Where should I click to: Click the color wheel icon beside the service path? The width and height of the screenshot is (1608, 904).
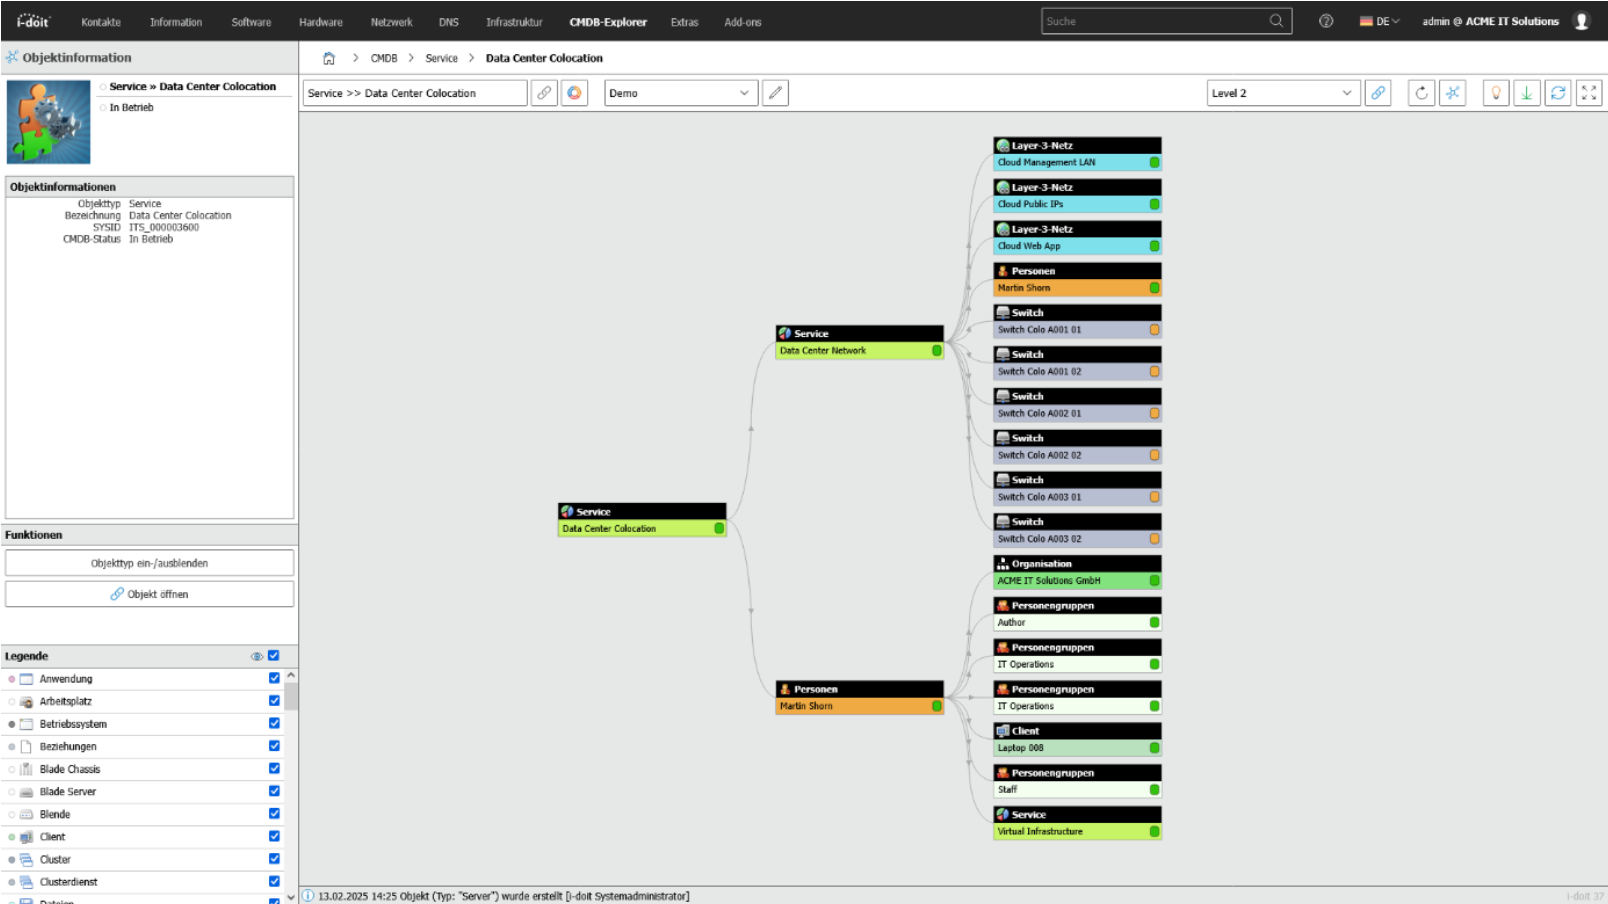point(573,93)
